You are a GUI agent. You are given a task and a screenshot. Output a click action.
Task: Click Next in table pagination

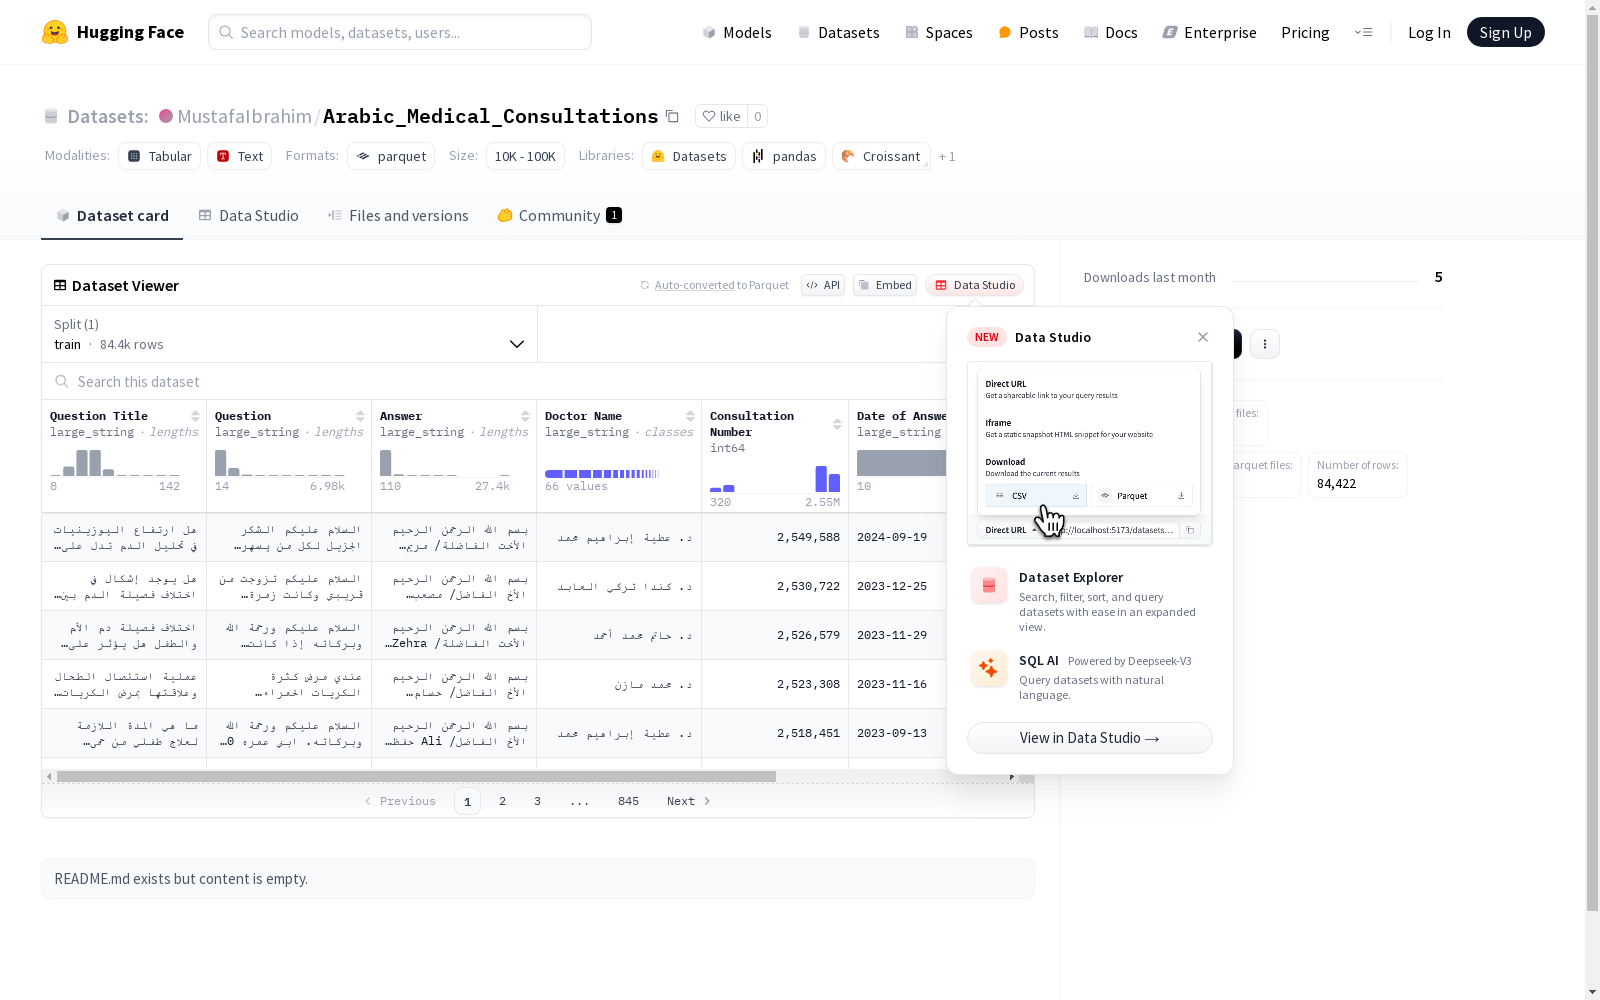689,801
